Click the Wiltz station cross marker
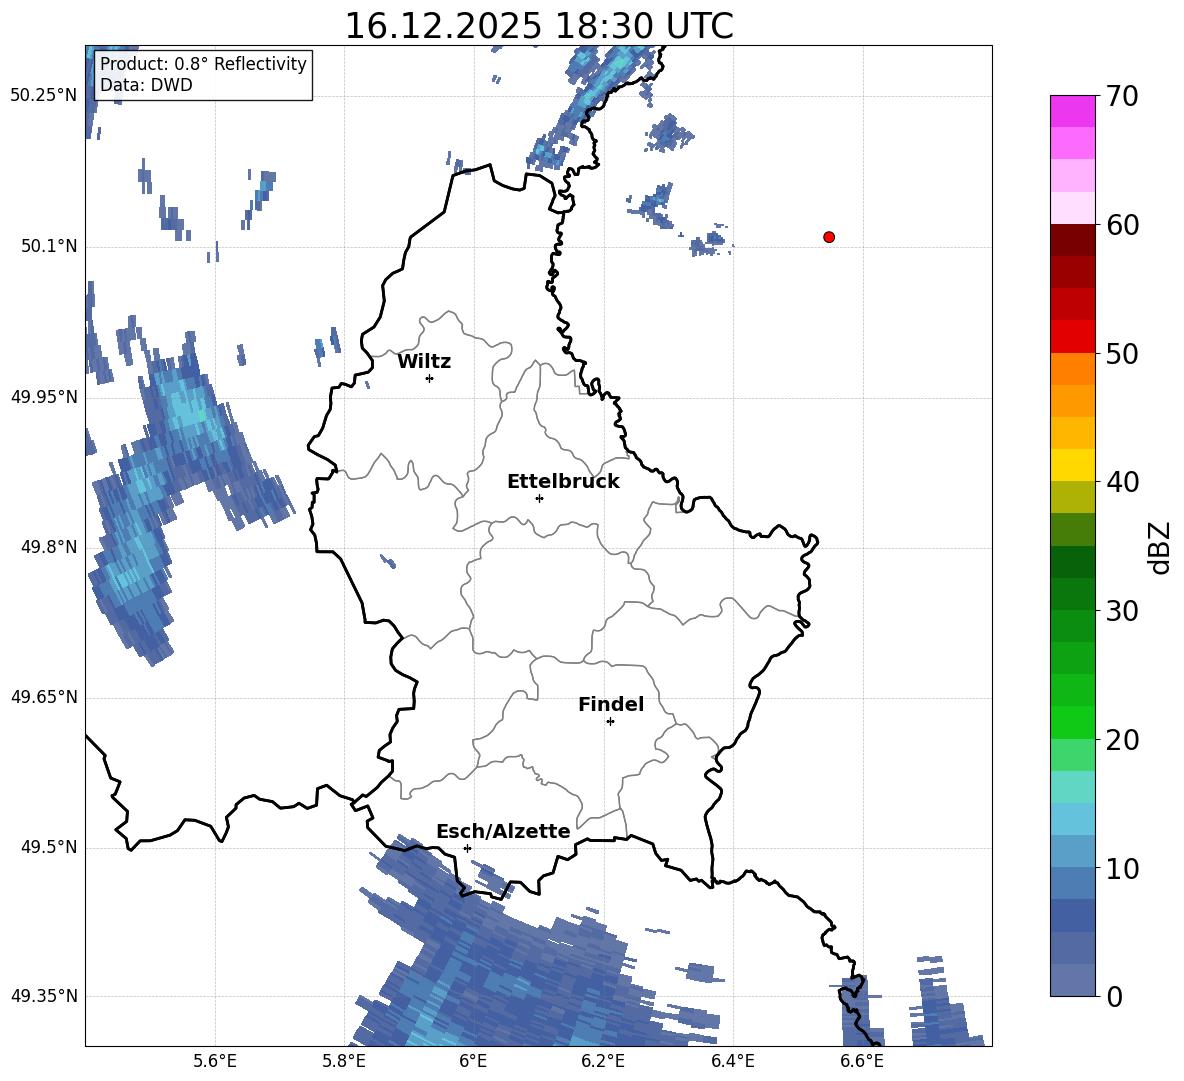Image resolution: width=1184 pixels, height=1081 pixels. coord(430,378)
